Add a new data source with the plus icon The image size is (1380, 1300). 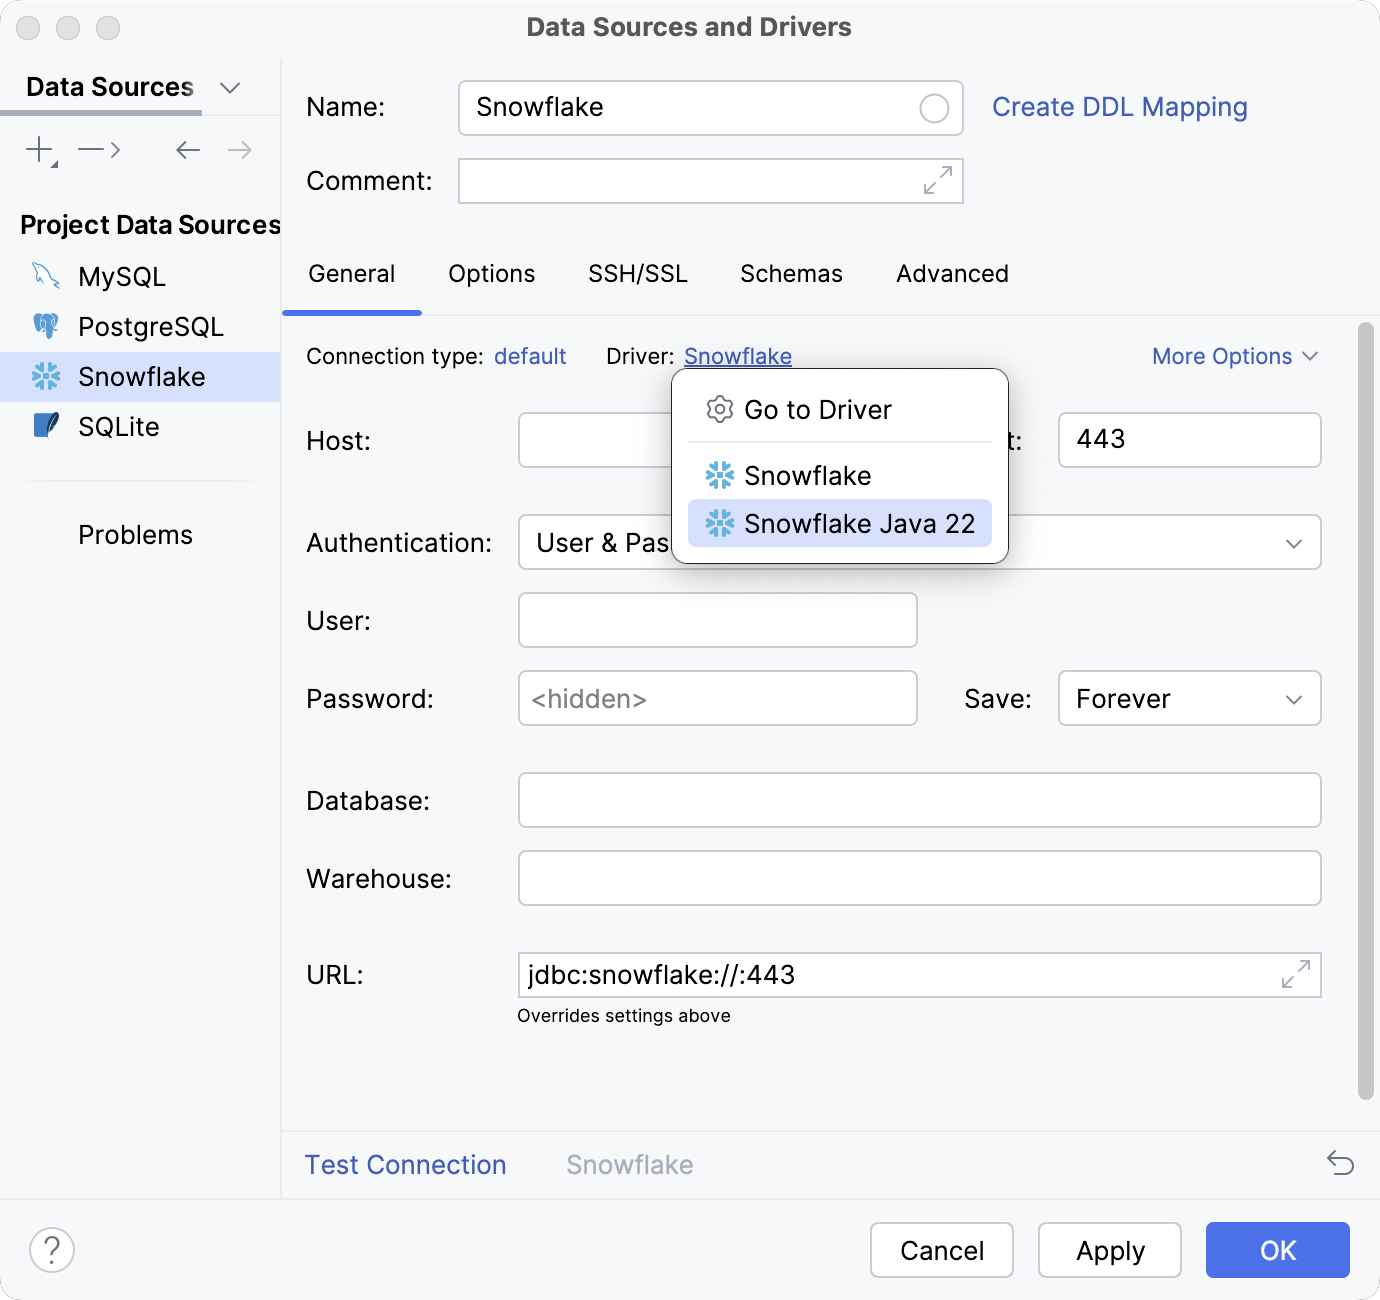37,149
